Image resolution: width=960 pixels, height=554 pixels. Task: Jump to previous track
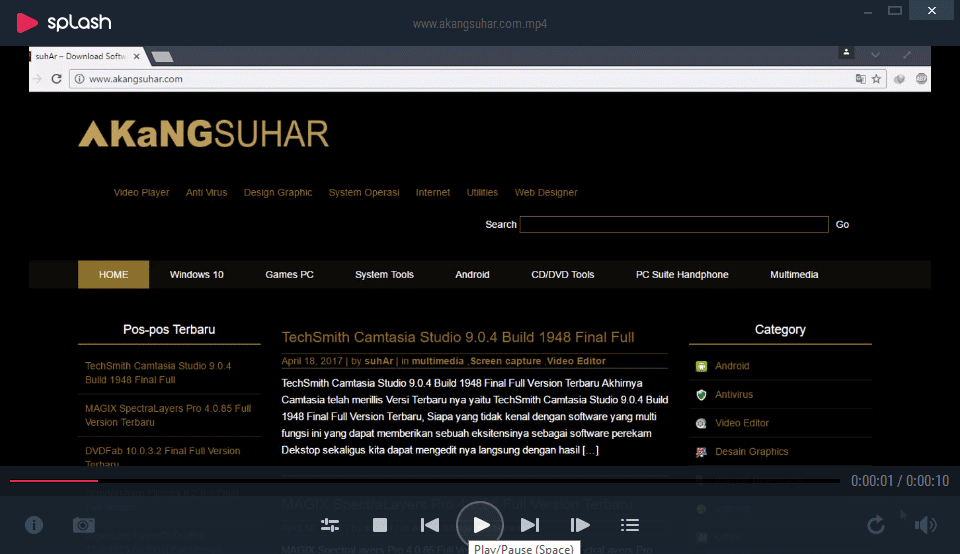click(x=430, y=525)
